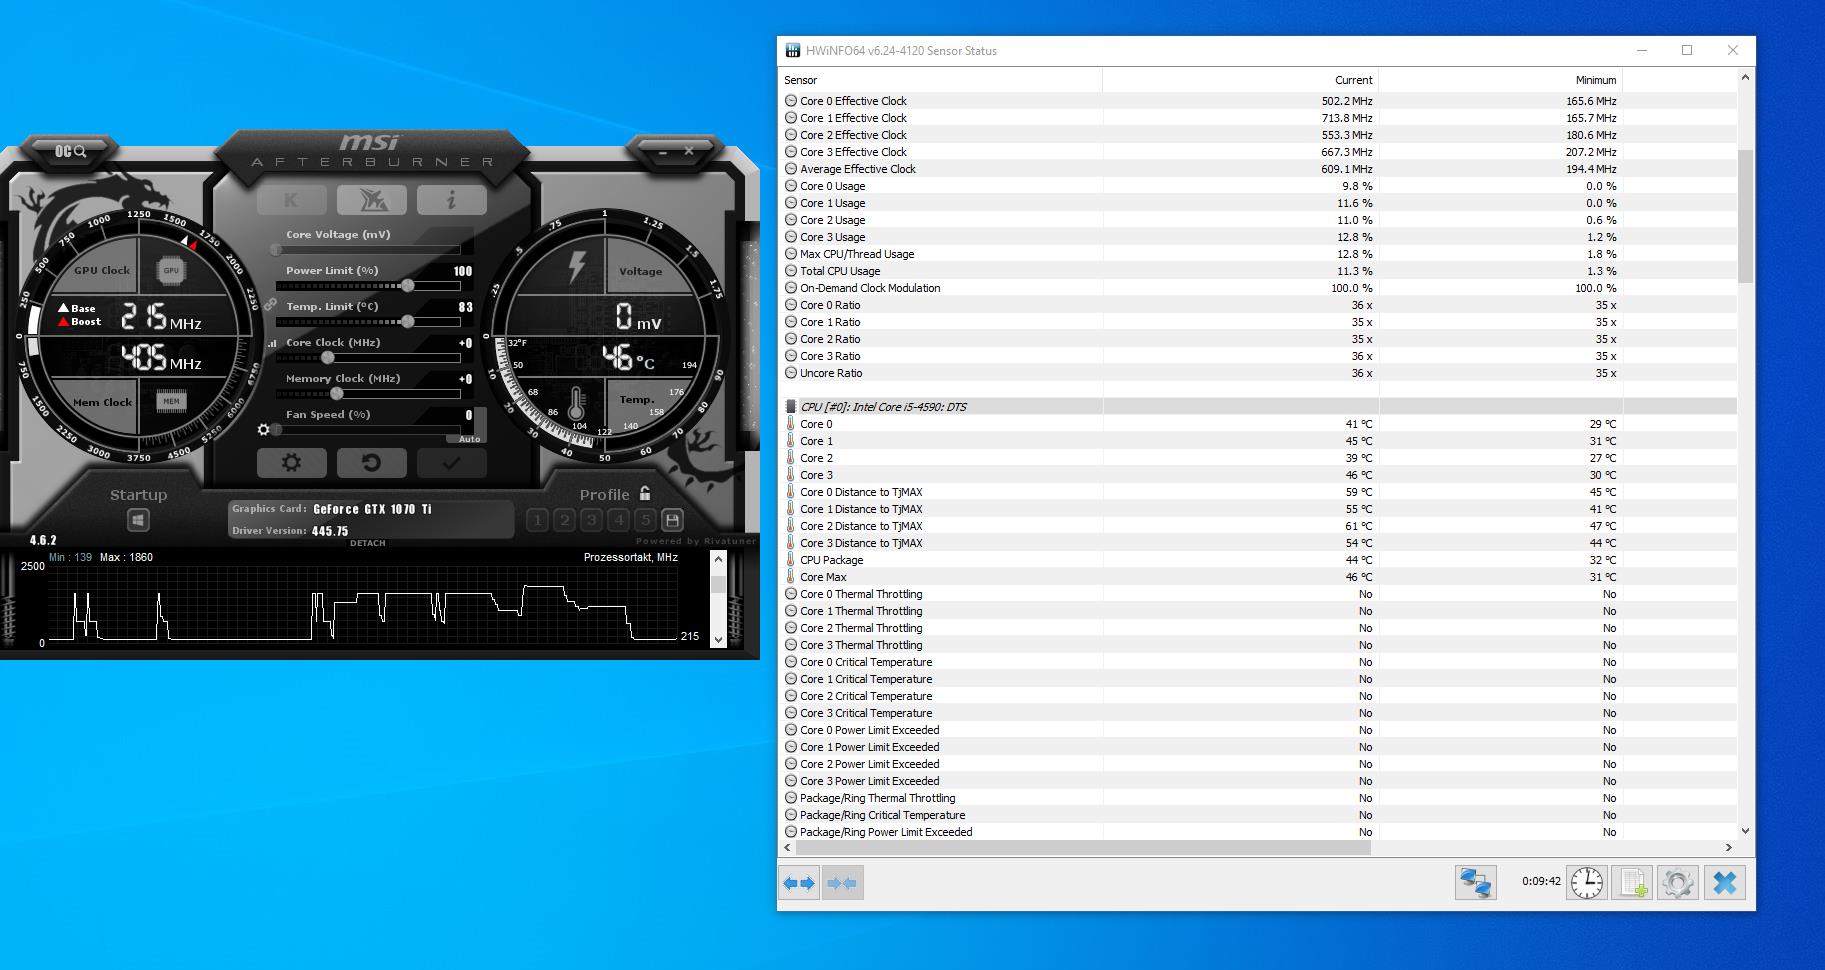Minimize the MSI Afterburner window
The height and width of the screenshot is (970, 1825).
(x=662, y=151)
